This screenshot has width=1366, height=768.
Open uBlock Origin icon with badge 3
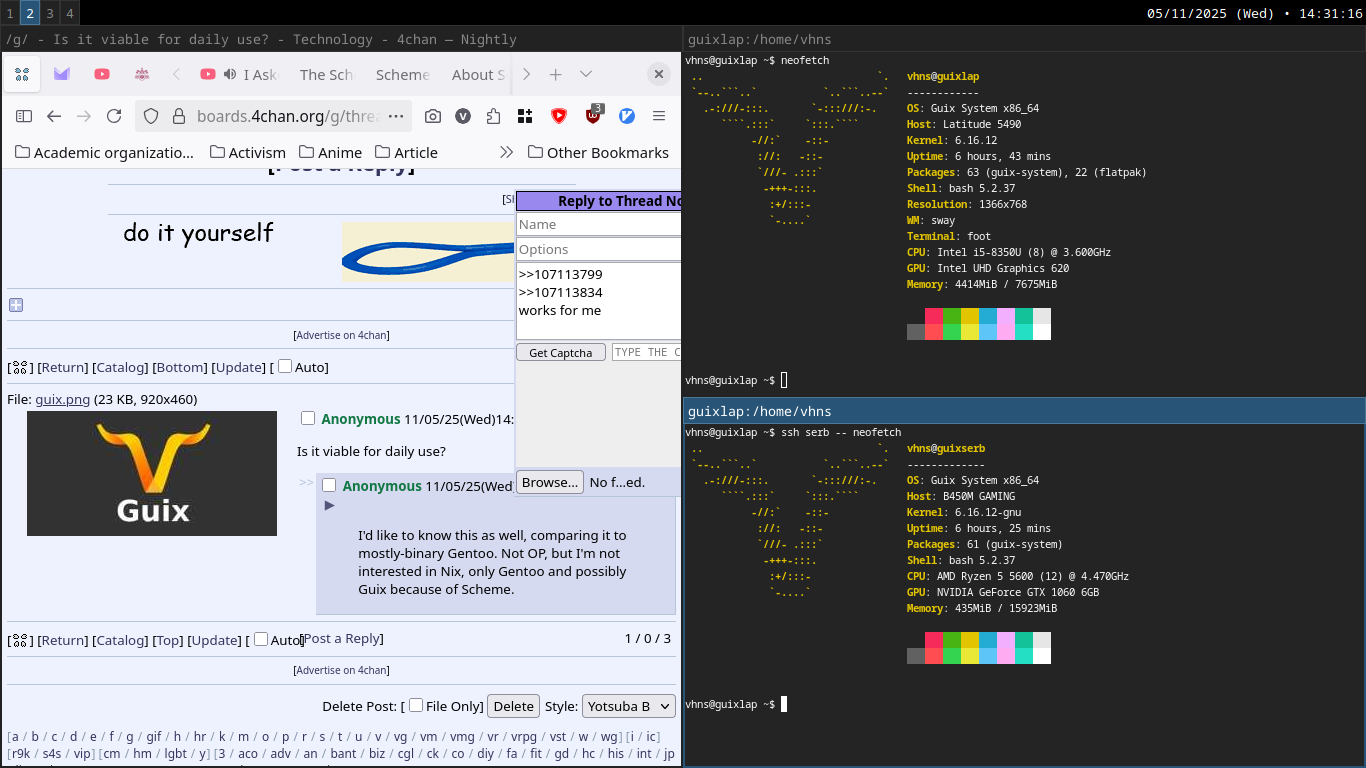(593, 115)
